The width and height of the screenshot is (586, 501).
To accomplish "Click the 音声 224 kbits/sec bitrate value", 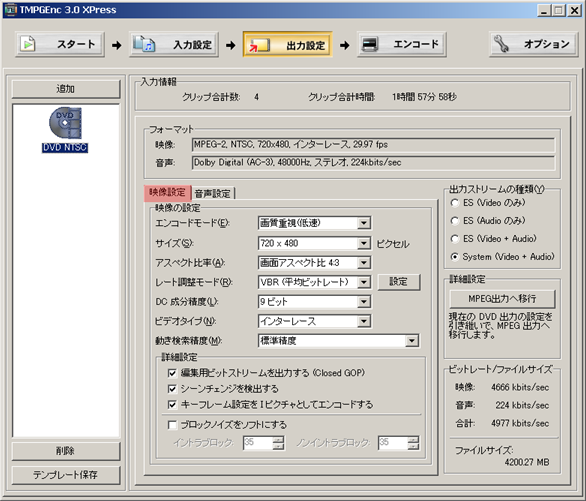I will 522,405.
